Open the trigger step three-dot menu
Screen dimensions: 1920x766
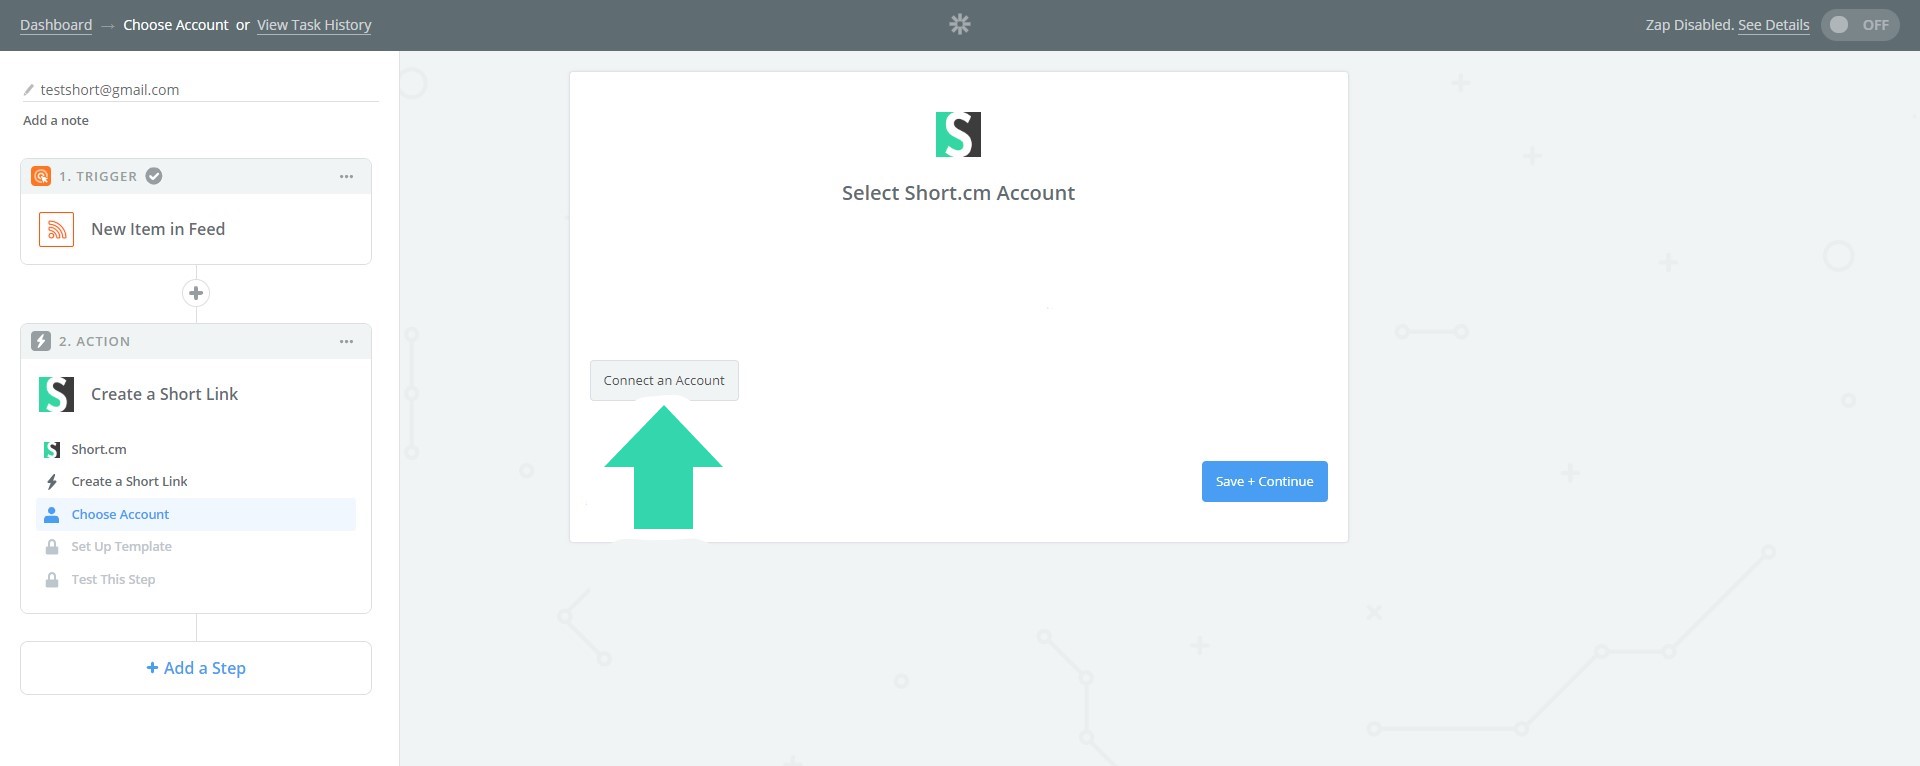346,176
